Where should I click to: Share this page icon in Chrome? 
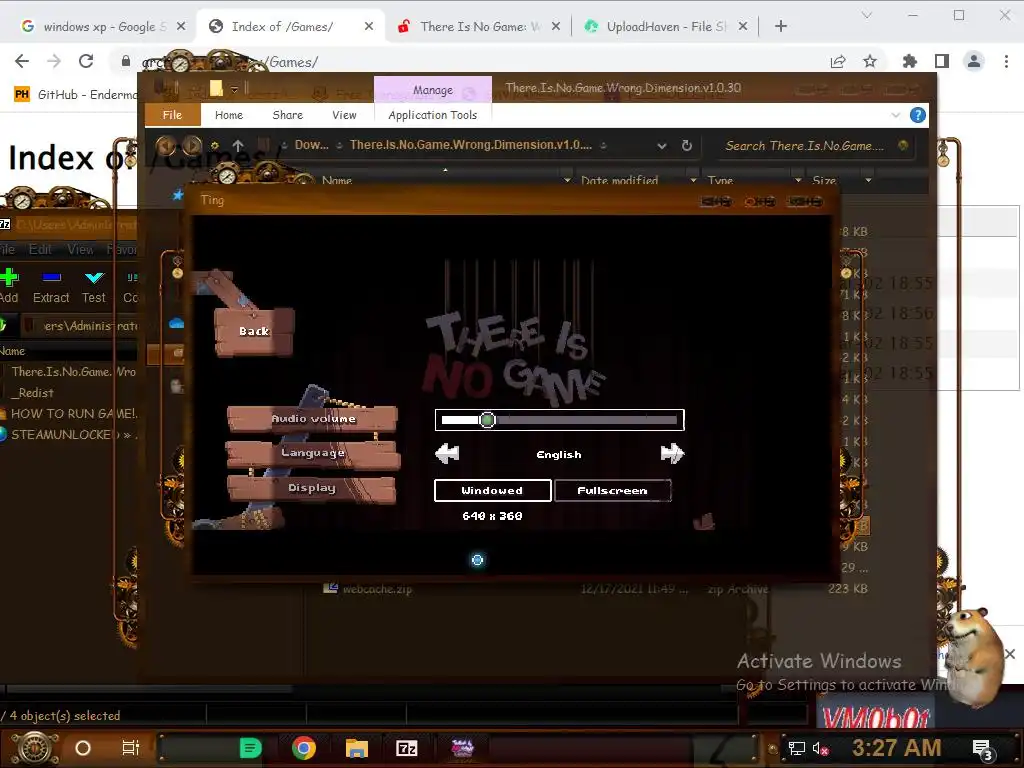[x=838, y=61]
